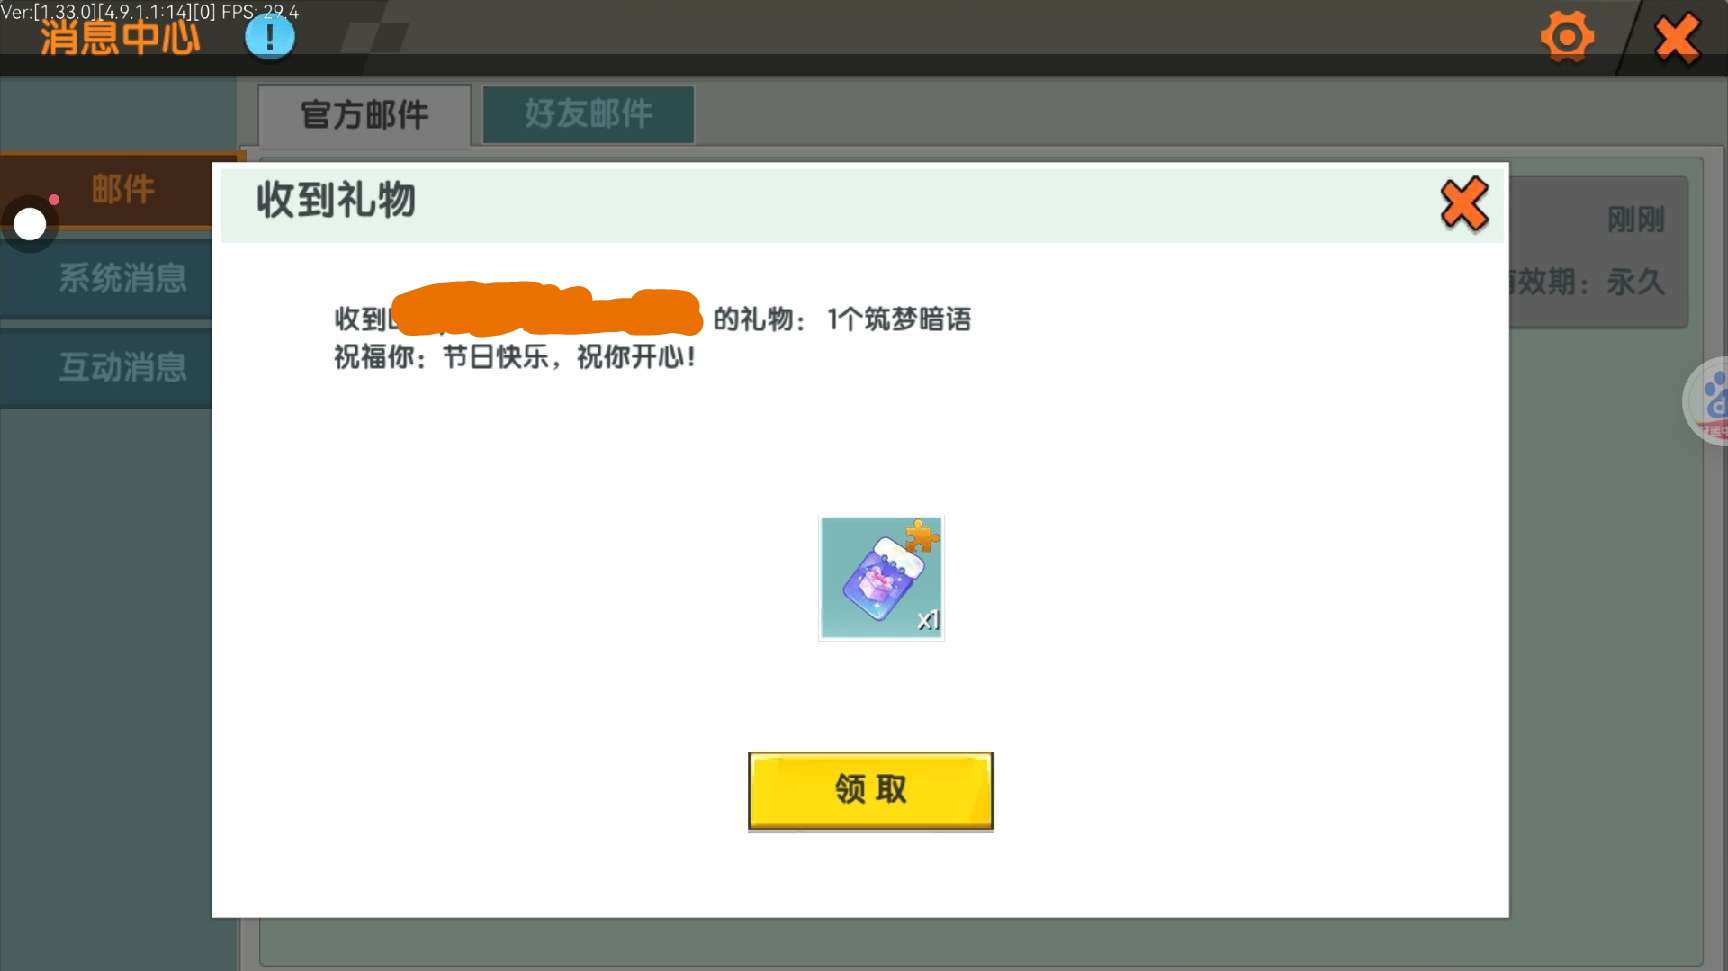Select the 筑梦暗语 gift item thumbnail
Image resolution: width=1728 pixels, height=971 pixels.
coord(881,578)
